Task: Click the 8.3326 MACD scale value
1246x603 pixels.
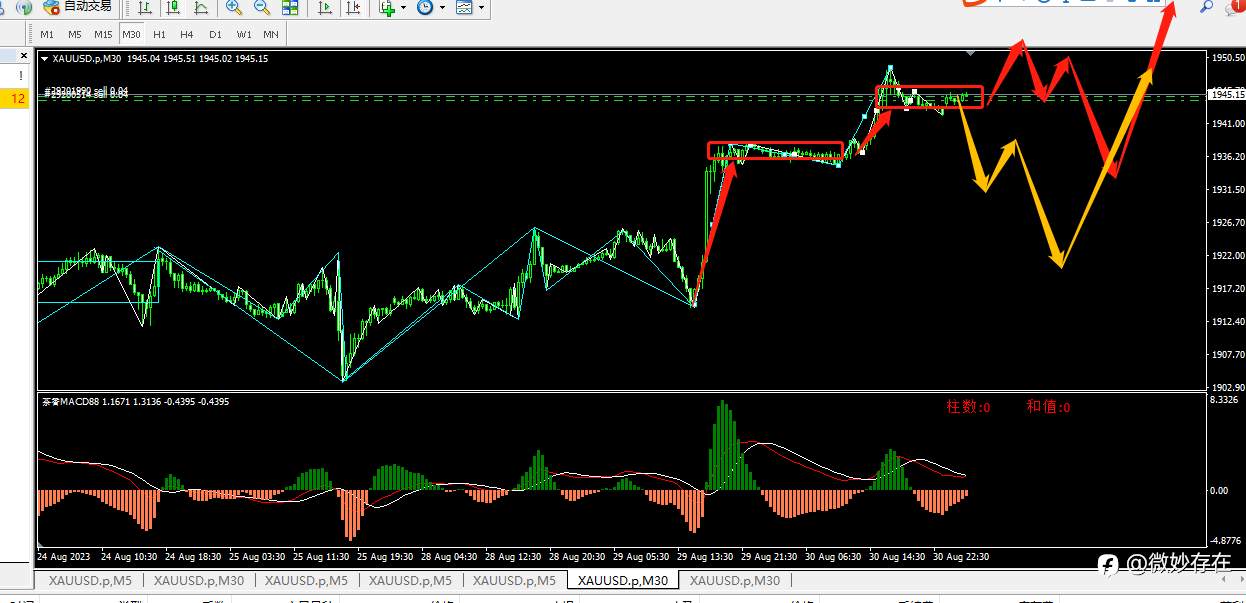Action: pyautogui.click(x=1224, y=400)
